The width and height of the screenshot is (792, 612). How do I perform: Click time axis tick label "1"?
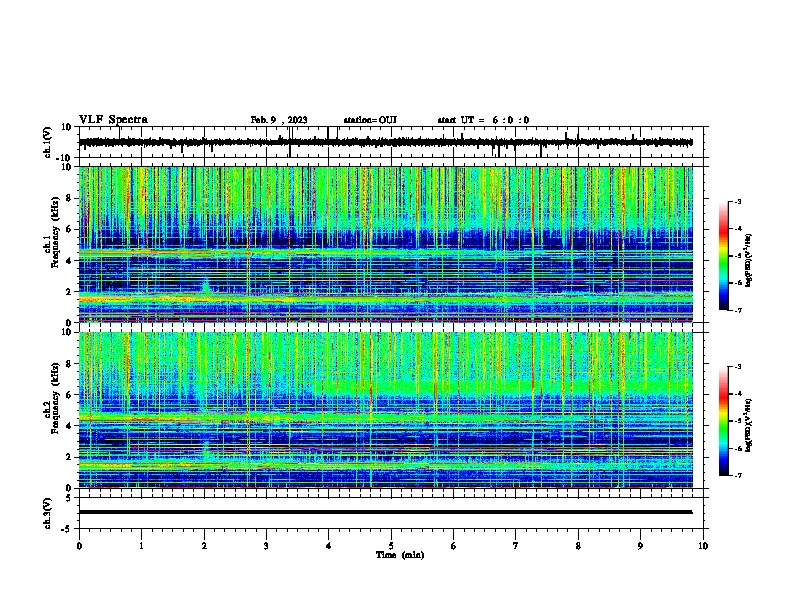141,546
